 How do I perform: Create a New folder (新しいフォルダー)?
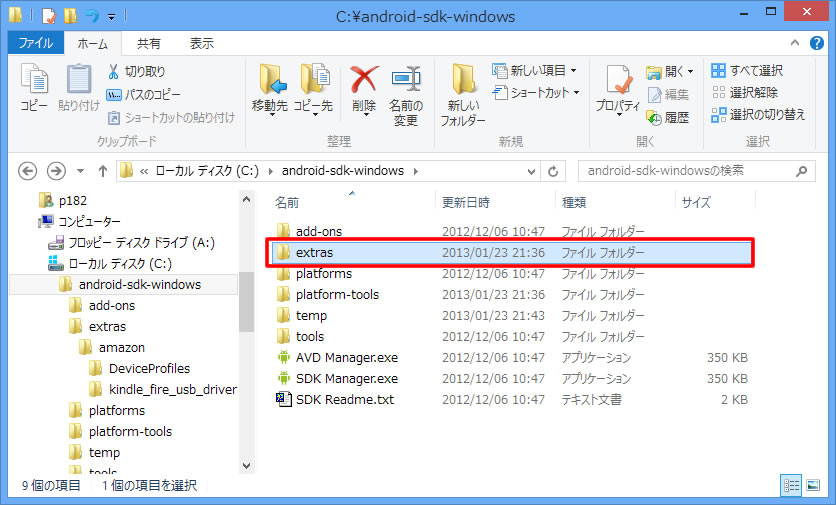point(463,95)
